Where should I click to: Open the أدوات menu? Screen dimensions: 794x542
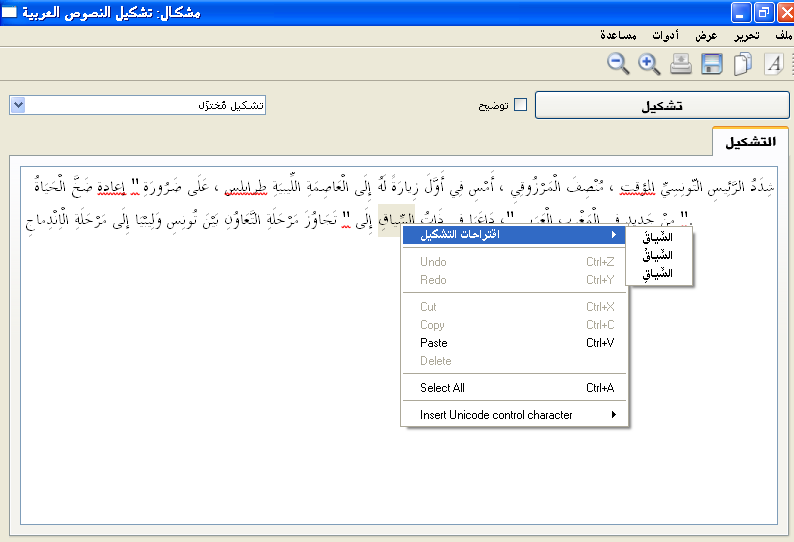[x=665, y=35]
